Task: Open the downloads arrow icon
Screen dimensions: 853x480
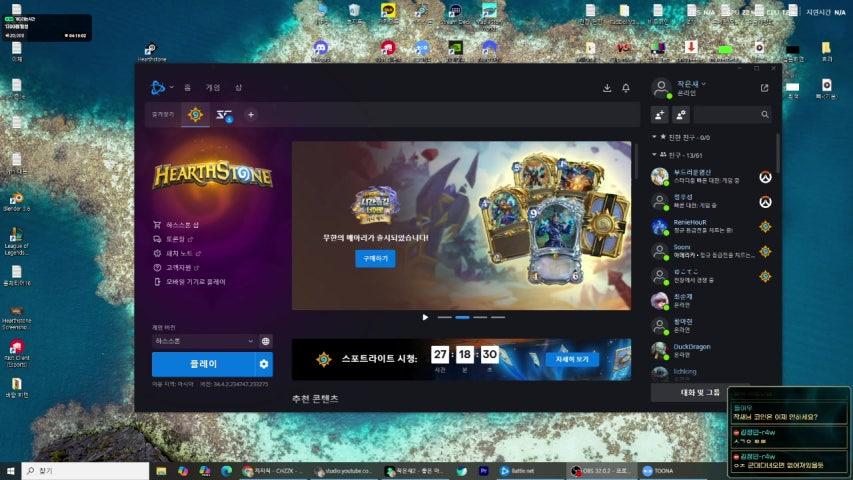Action: pos(606,88)
